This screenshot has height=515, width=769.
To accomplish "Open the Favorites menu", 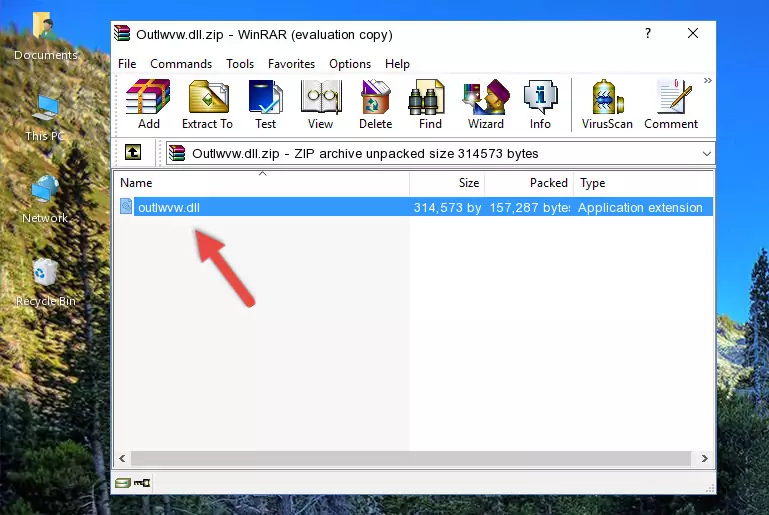I will click(291, 64).
